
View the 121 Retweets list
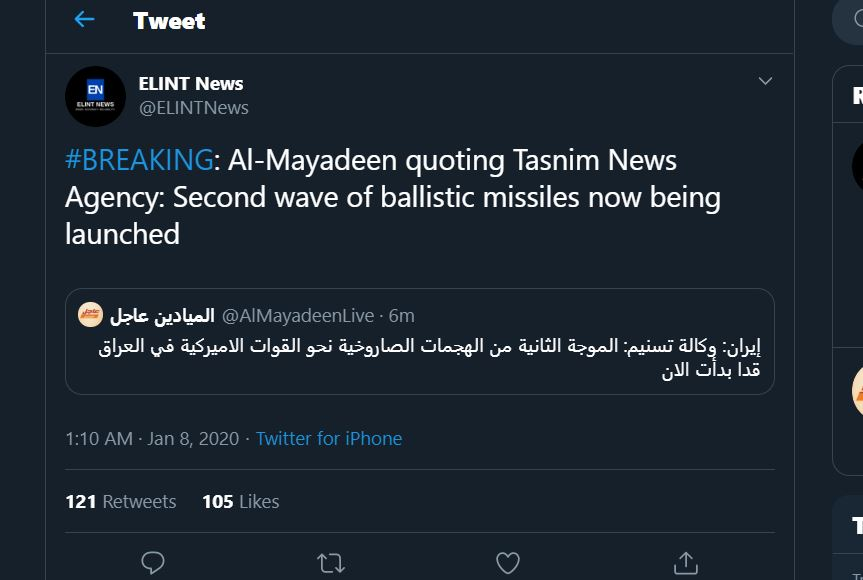click(121, 501)
